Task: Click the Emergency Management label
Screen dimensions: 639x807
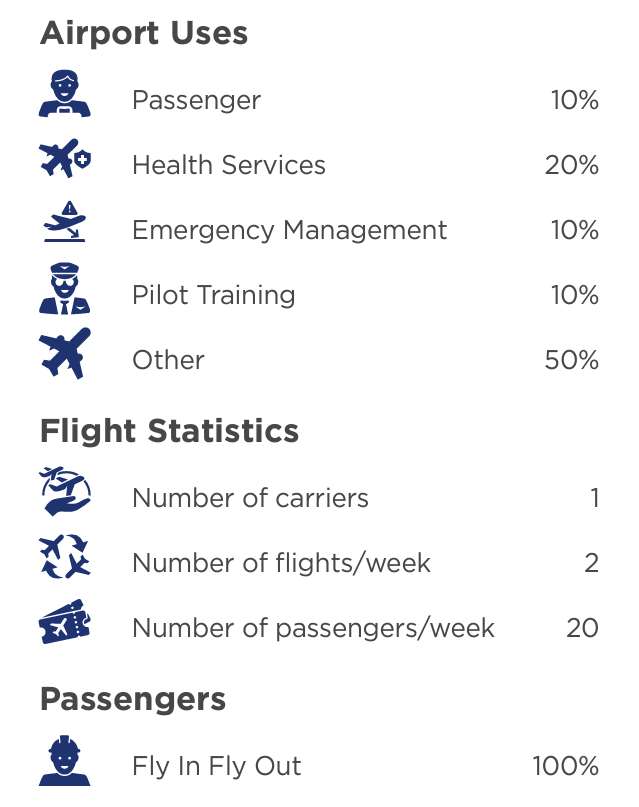Action: (290, 231)
